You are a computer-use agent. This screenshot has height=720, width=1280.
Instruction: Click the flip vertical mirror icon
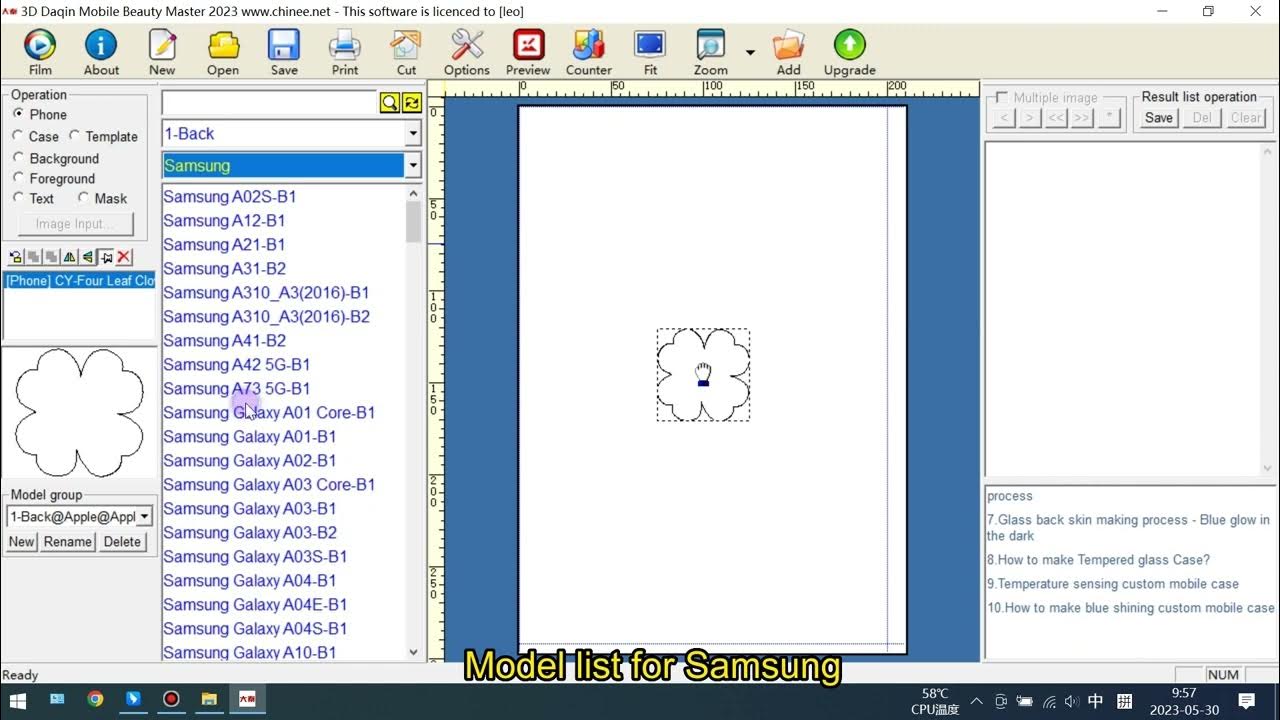click(x=87, y=257)
